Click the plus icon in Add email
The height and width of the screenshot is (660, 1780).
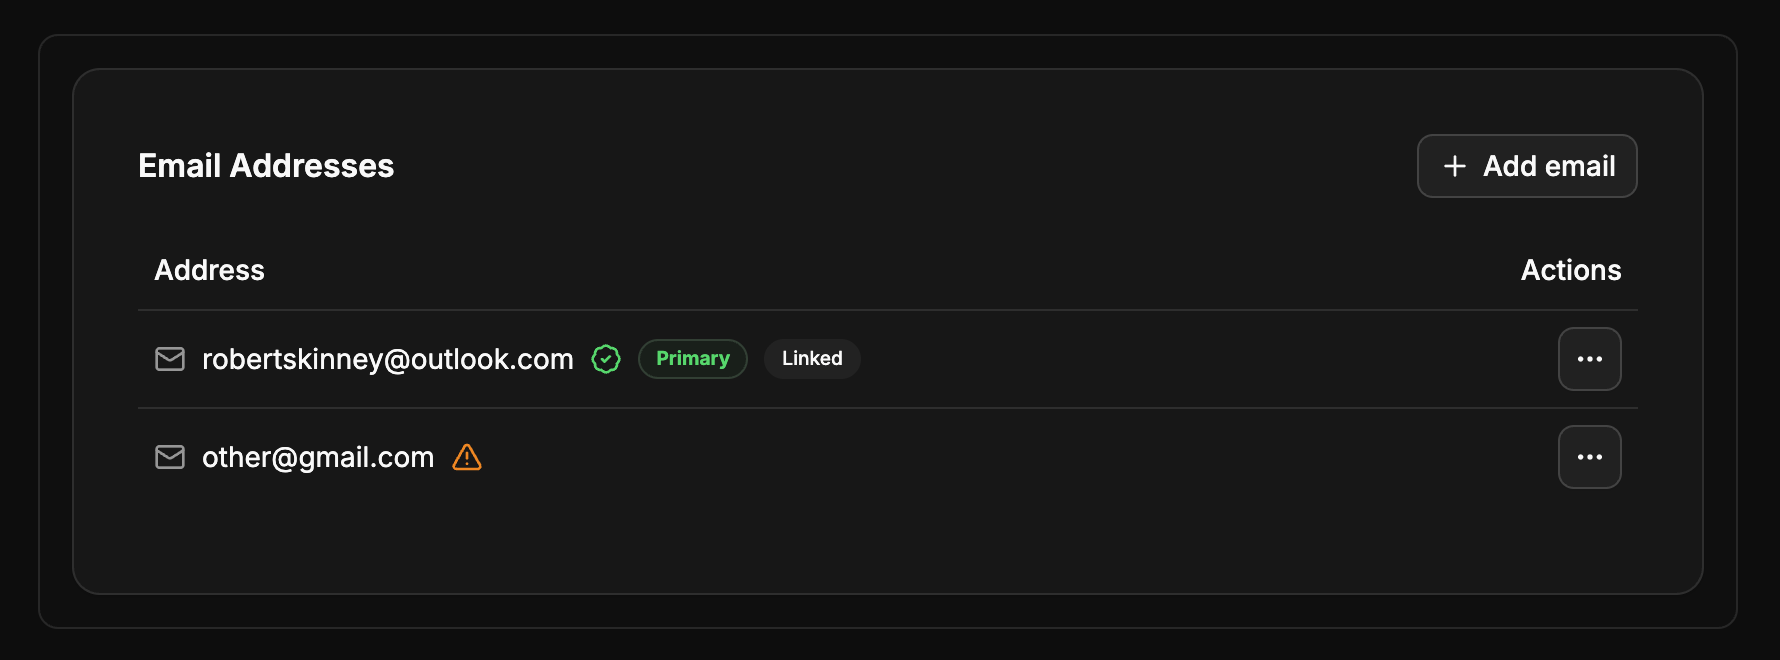1455,166
